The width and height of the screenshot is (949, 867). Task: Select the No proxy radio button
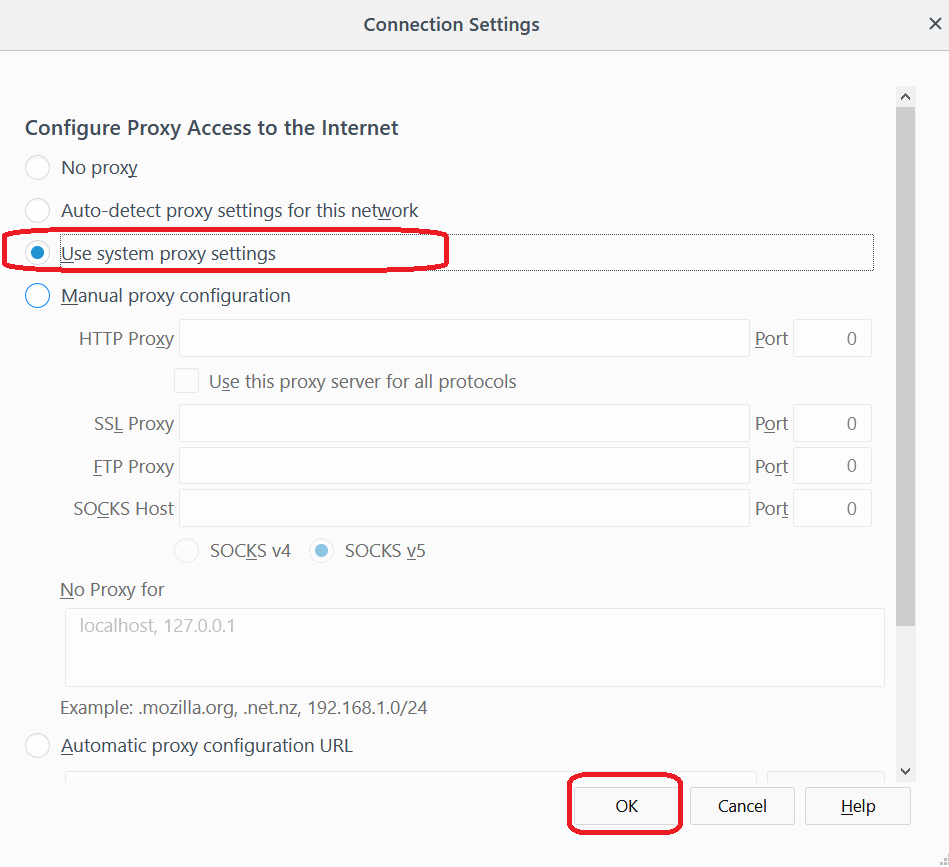coord(37,168)
